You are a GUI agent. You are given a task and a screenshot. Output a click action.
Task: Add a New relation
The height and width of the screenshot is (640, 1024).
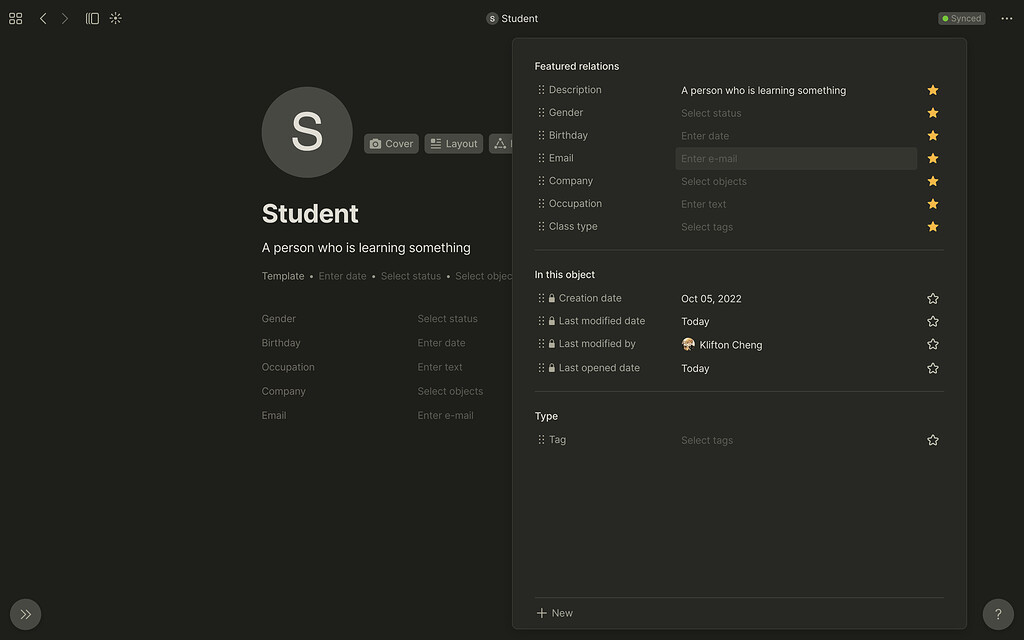(555, 613)
